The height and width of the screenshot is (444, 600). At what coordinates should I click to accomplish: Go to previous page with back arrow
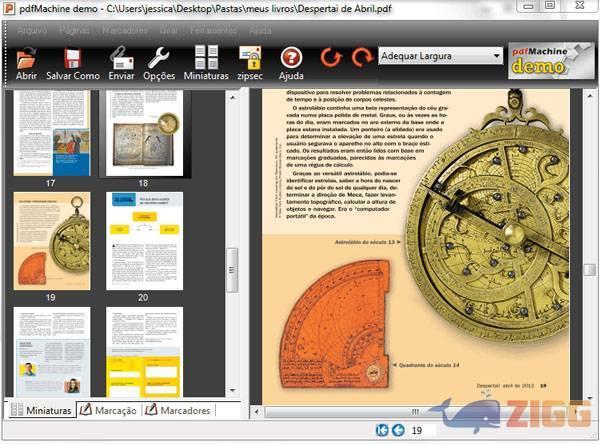pos(398,431)
